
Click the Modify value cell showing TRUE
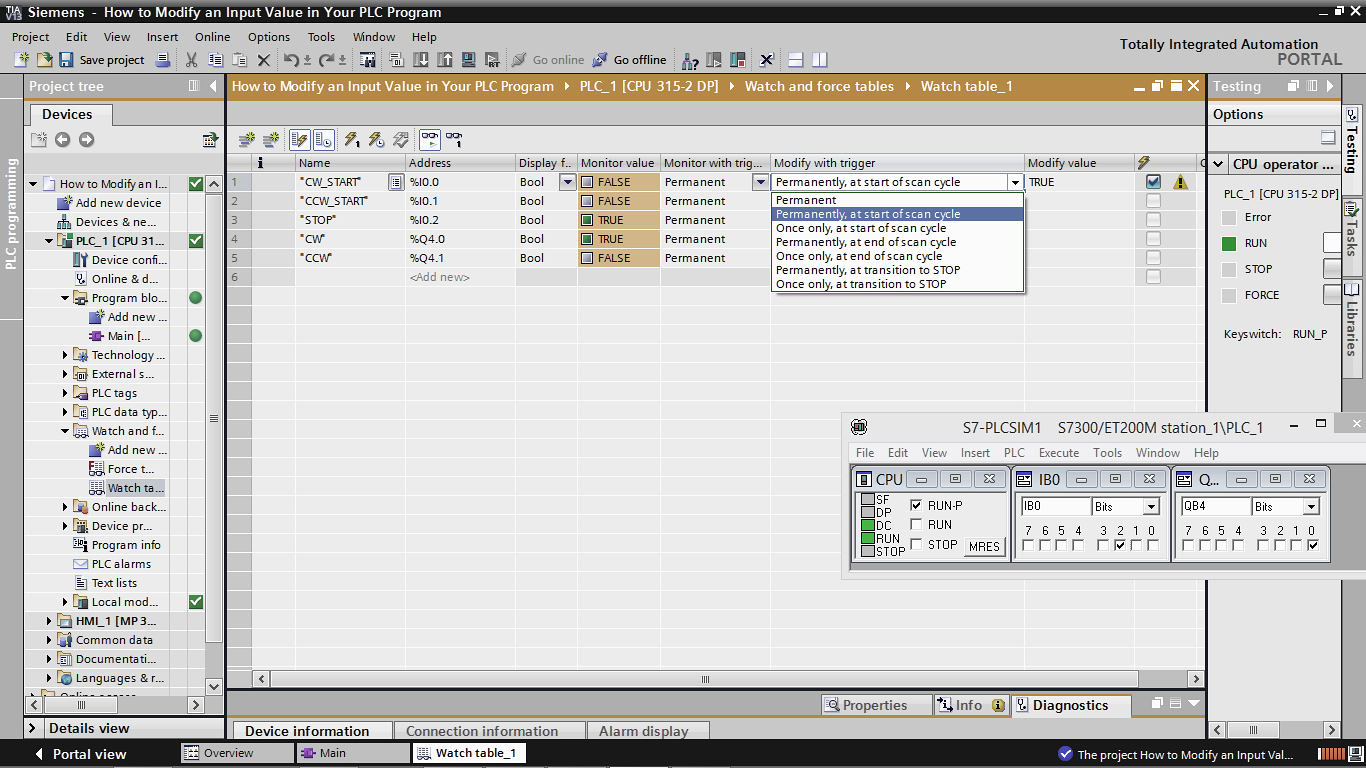1080,182
